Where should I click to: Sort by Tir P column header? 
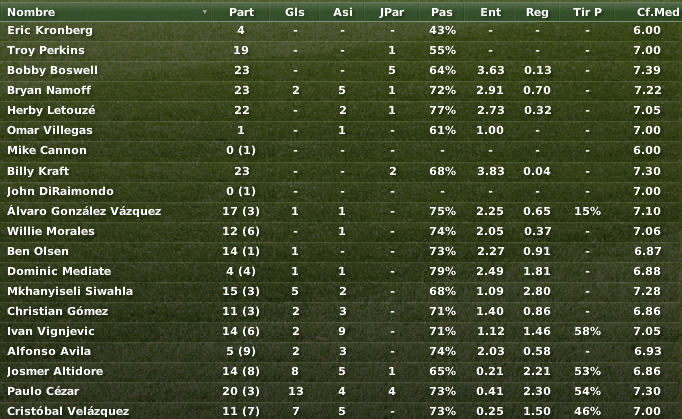click(587, 12)
